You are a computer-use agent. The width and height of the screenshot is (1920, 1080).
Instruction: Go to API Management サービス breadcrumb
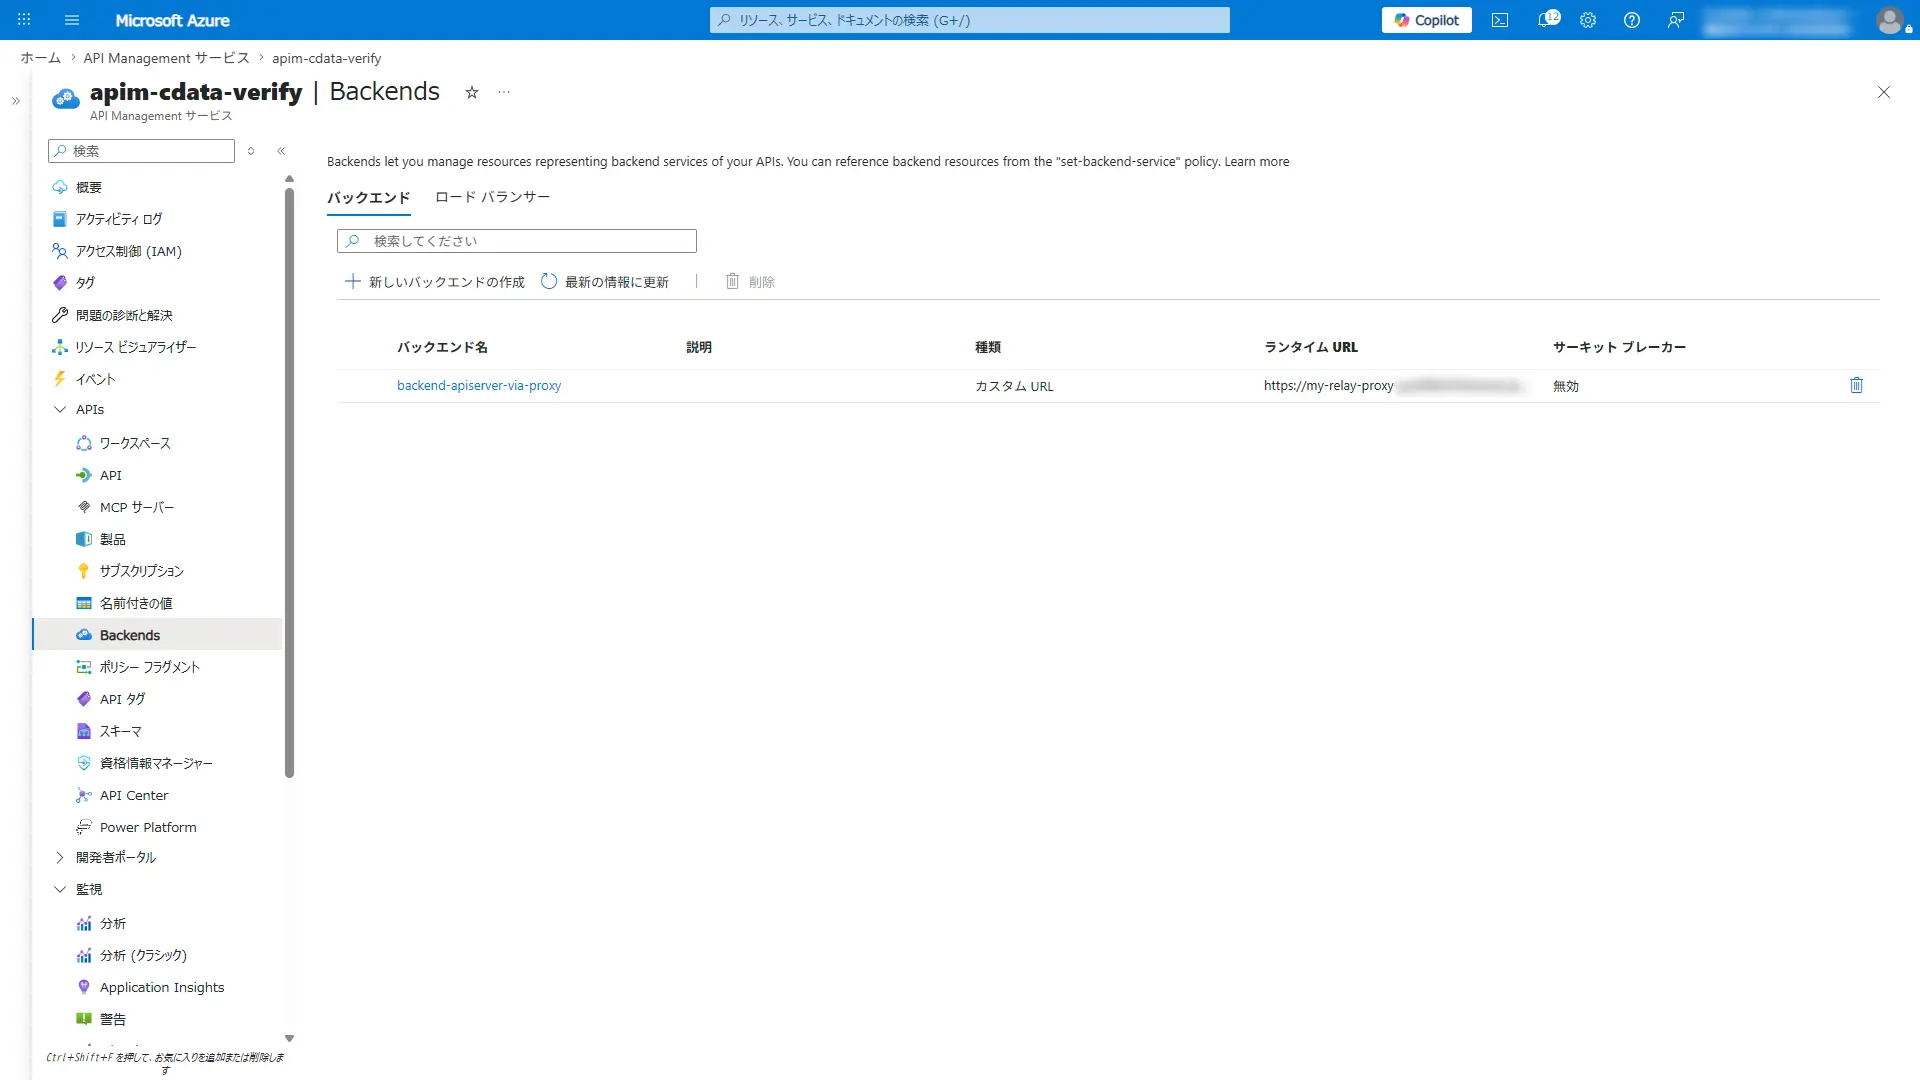[166, 58]
